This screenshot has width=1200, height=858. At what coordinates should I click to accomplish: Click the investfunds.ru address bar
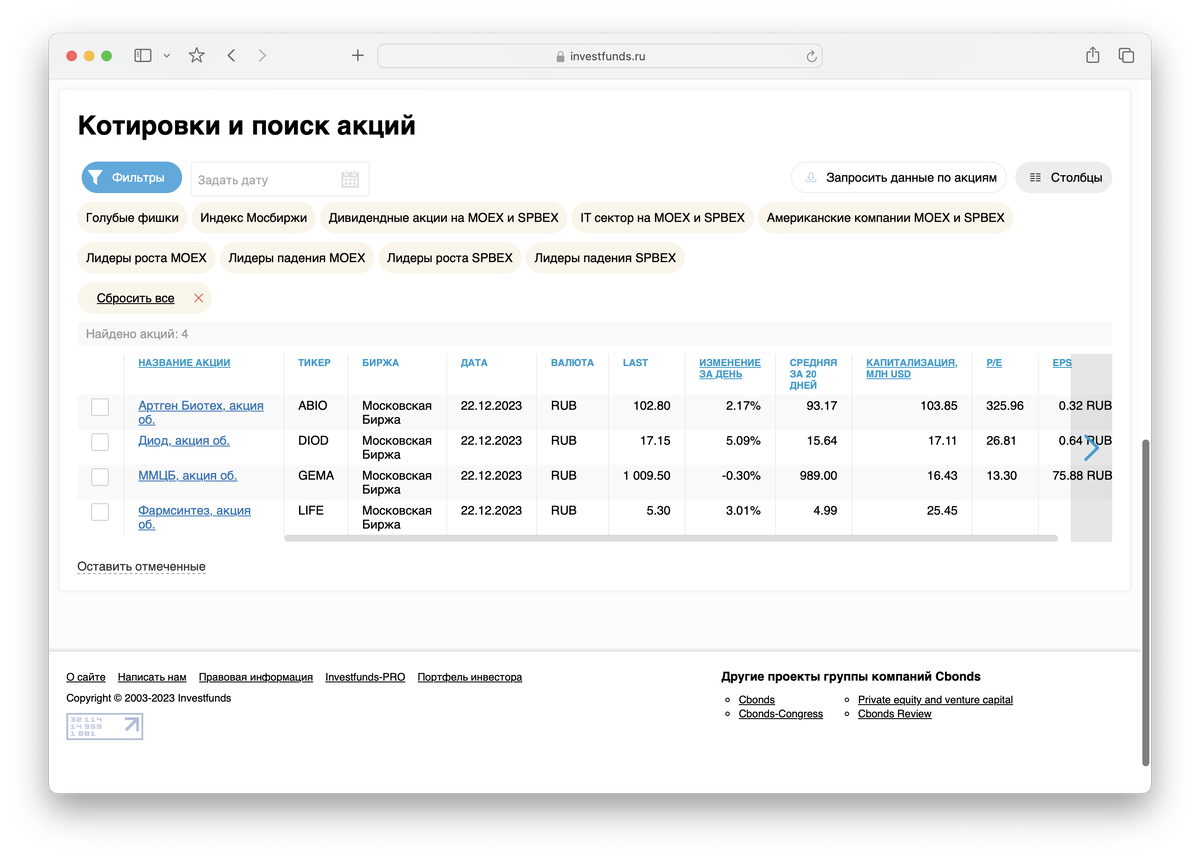(600, 56)
